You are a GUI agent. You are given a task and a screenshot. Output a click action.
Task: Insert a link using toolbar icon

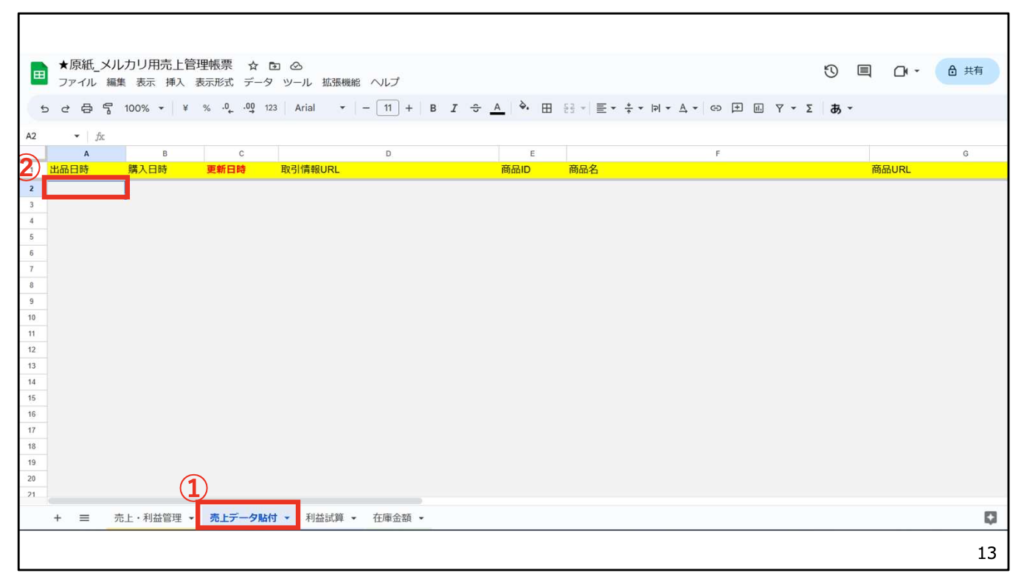tap(715, 108)
